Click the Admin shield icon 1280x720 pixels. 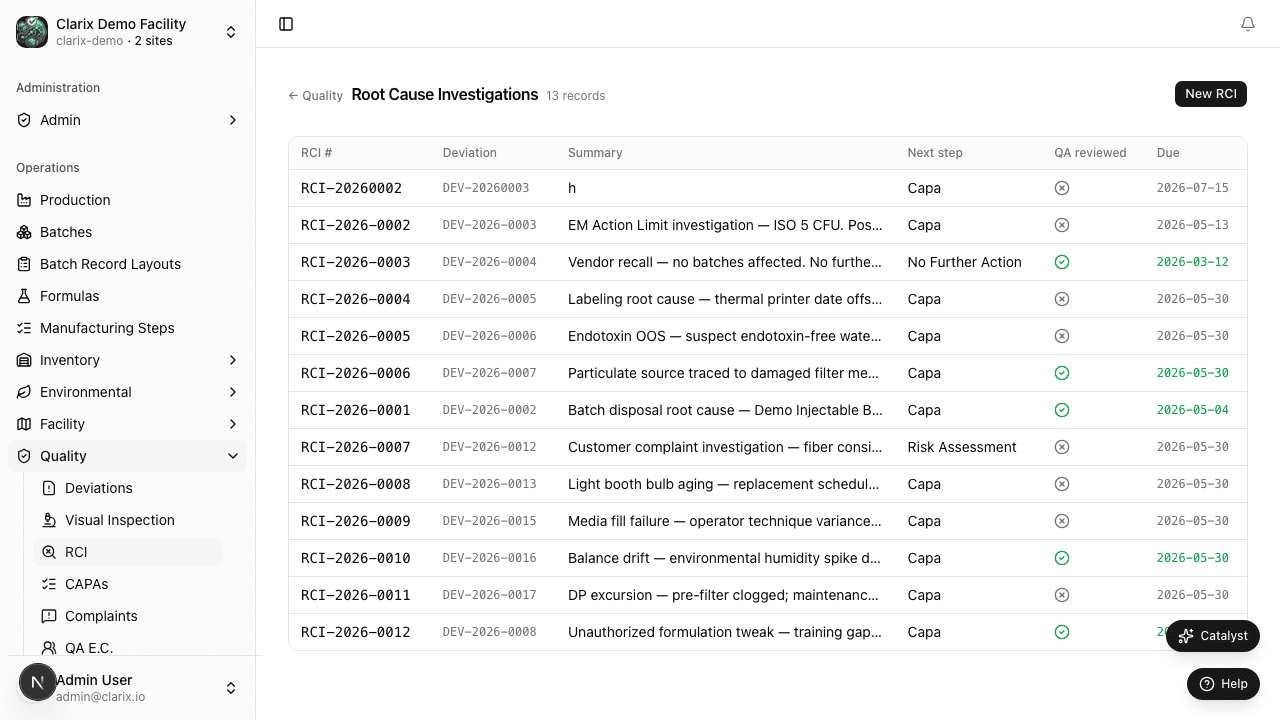(x=24, y=120)
